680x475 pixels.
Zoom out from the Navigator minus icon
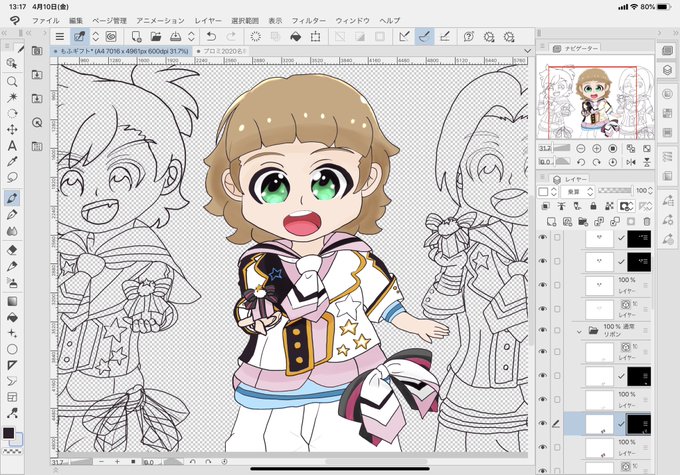(x=581, y=148)
